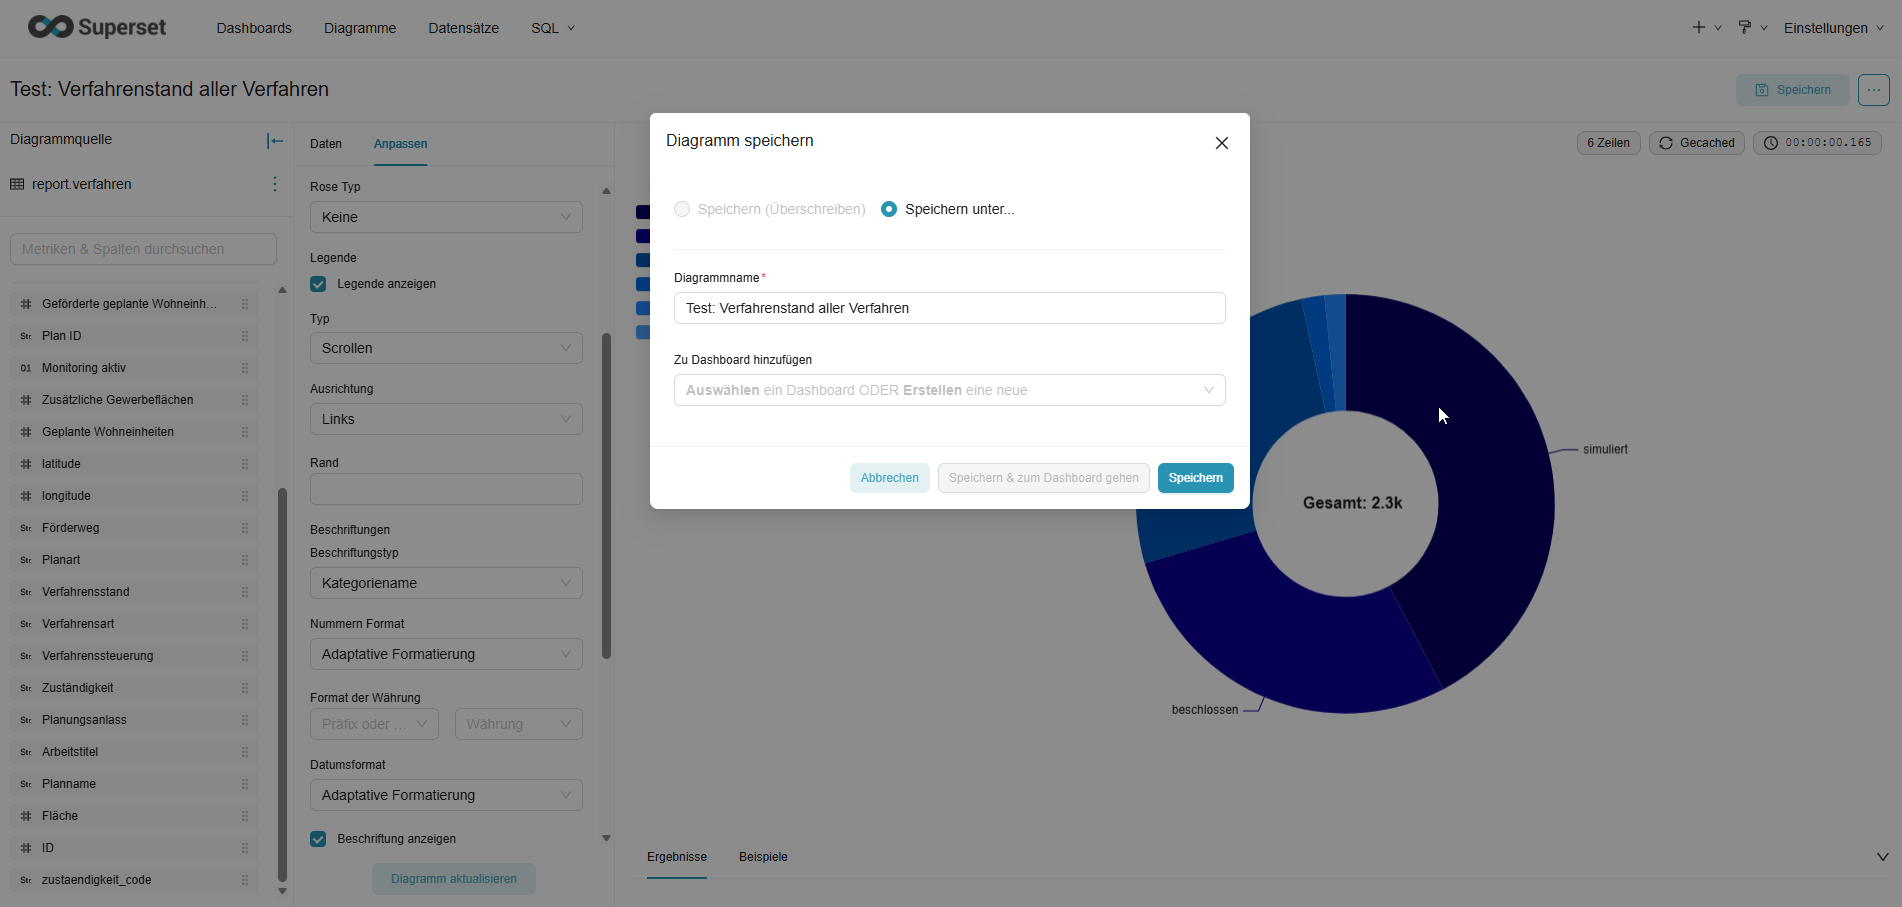
Task: Open the Zu Dashboard hinzufügen dropdown
Action: tap(949, 390)
